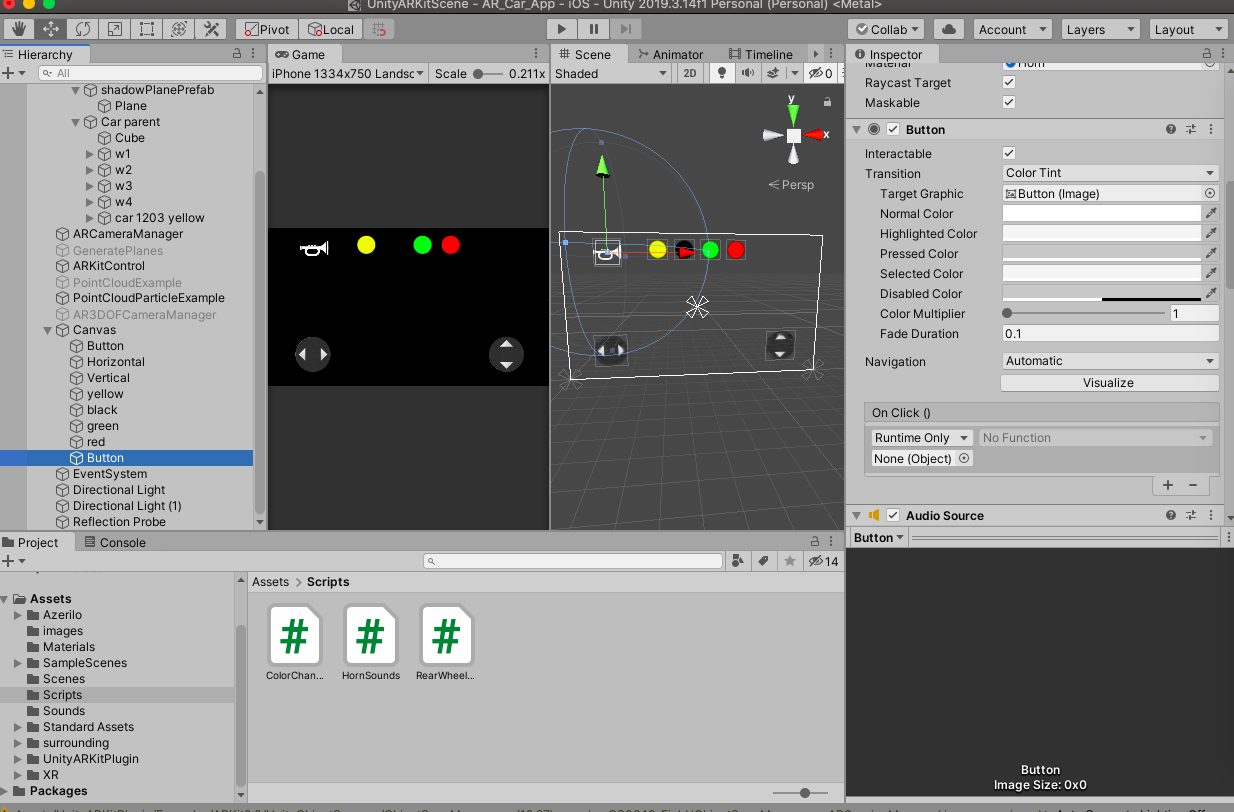Click the Play button

pos(564,30)
